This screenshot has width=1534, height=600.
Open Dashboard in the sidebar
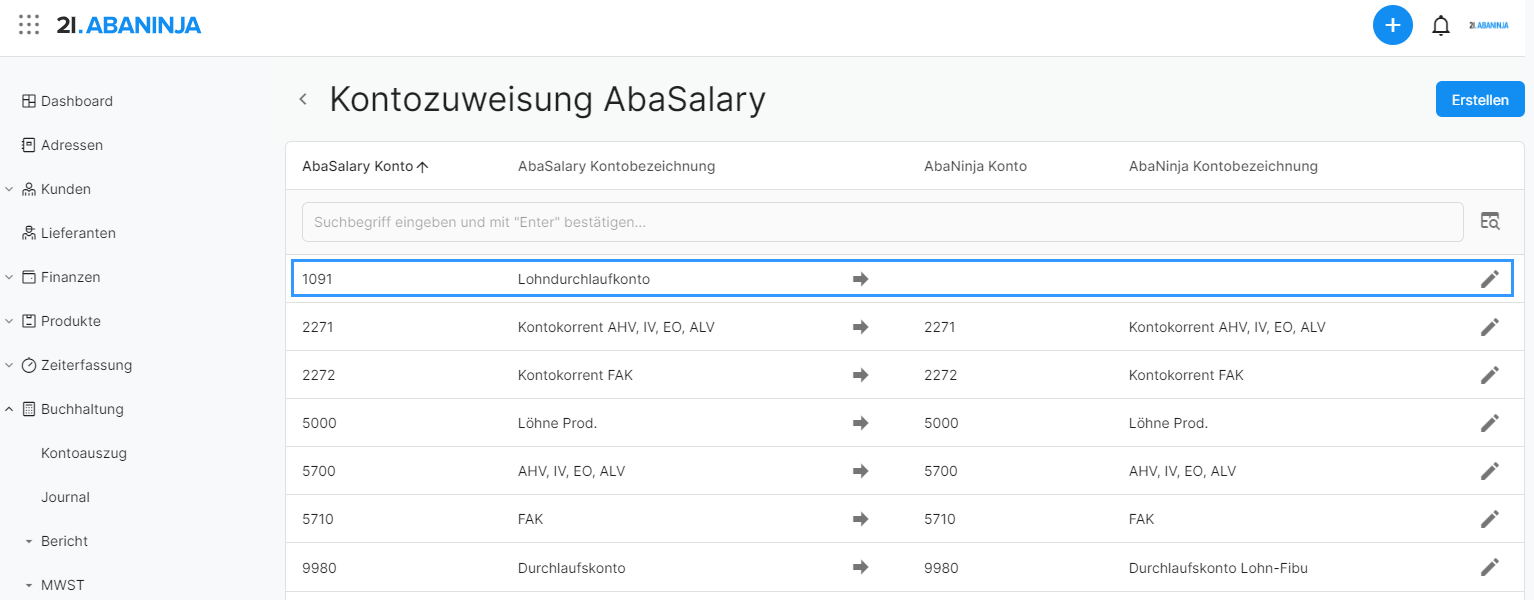[x=77, y=101]
